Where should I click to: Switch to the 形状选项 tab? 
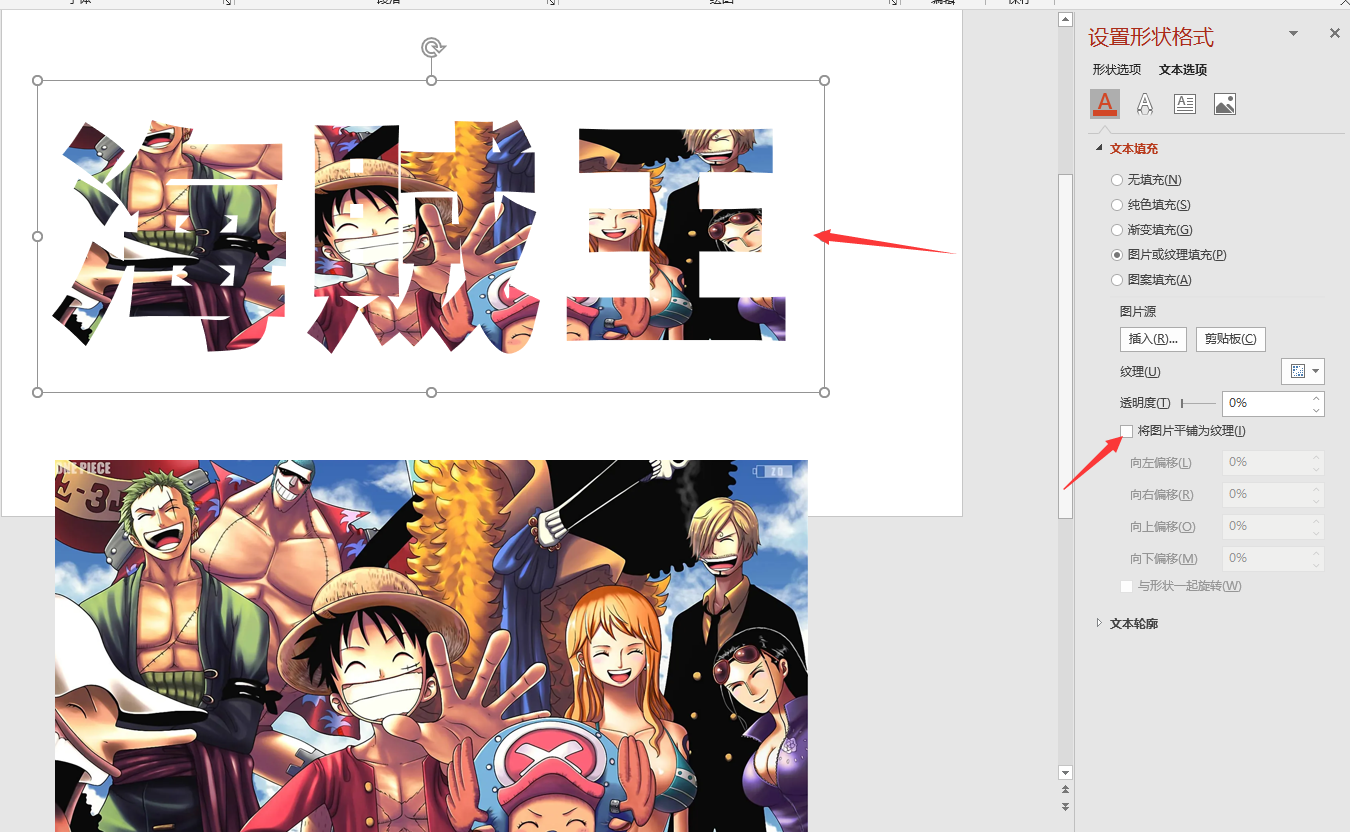coord(1117,70)
